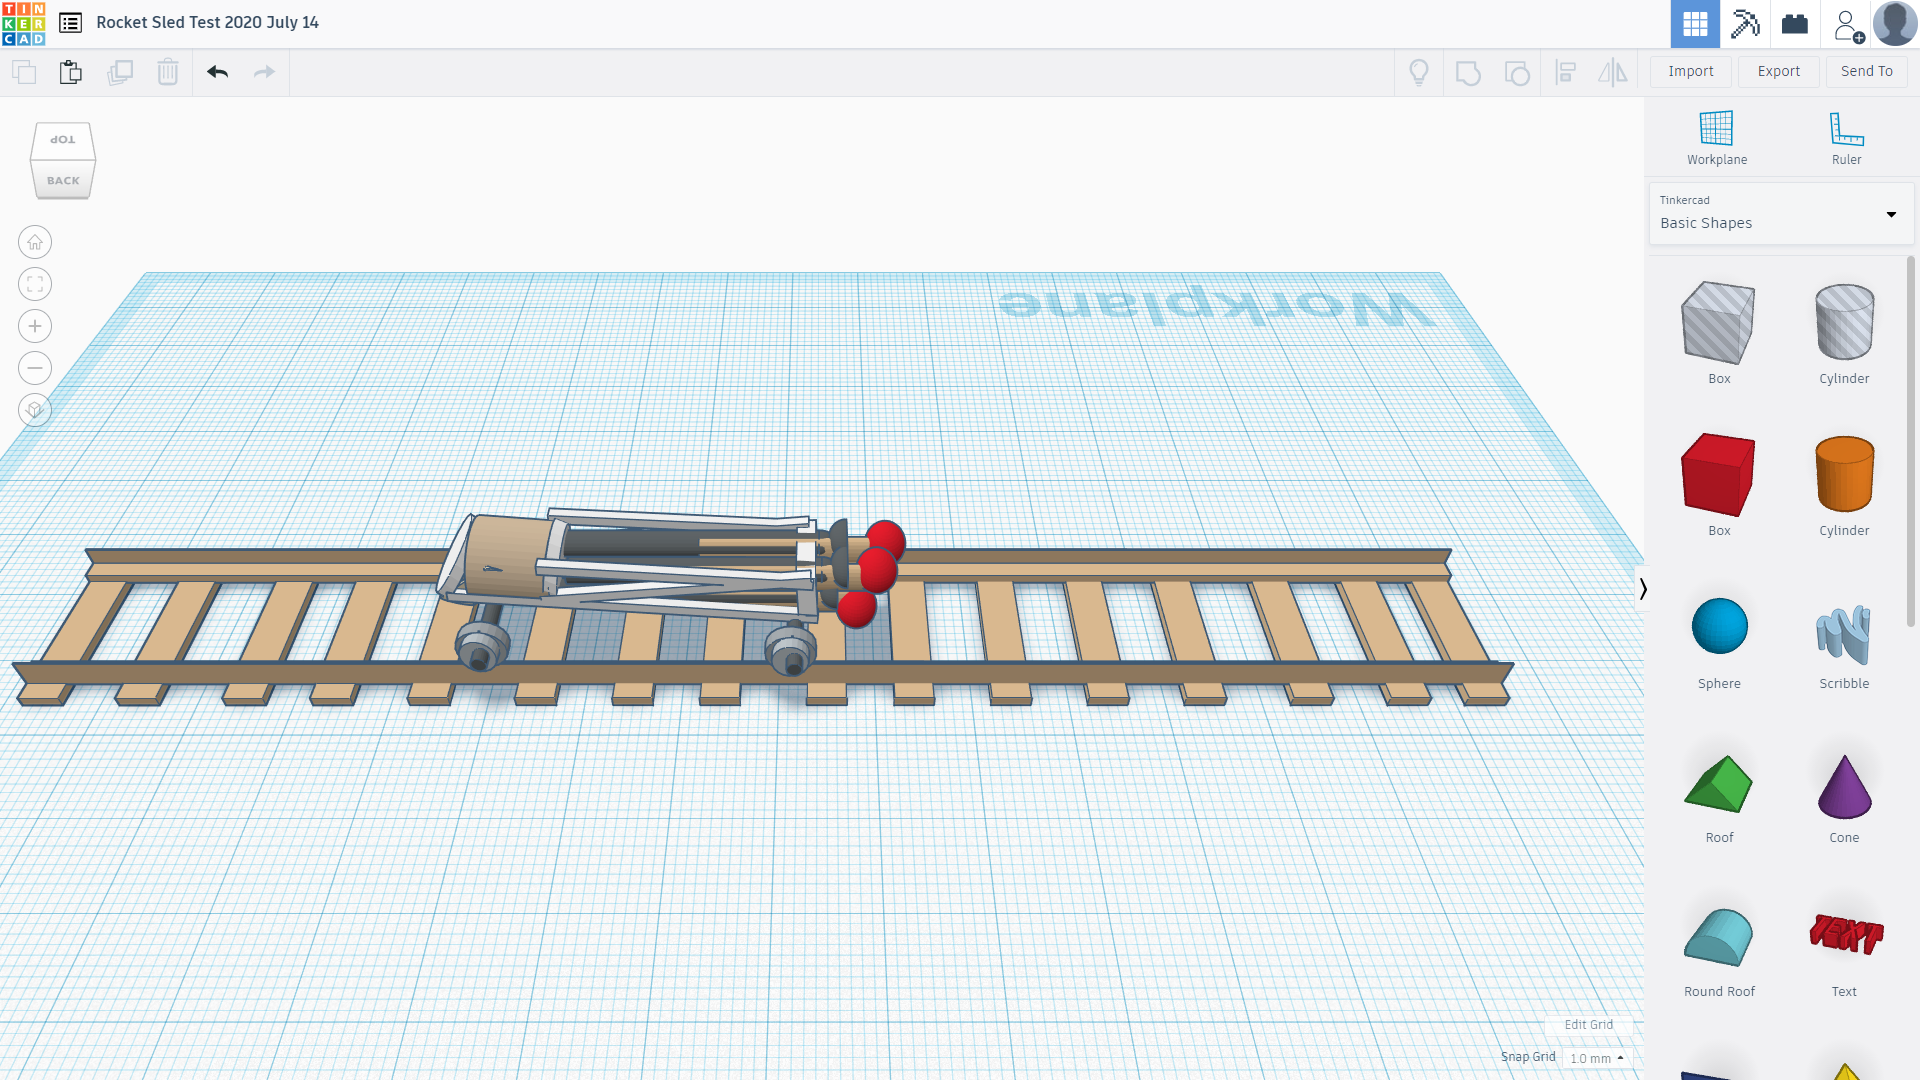Click the design title Rocket Sled Test
This screenshot has height=1080, width=1920.
pos(207,22)
